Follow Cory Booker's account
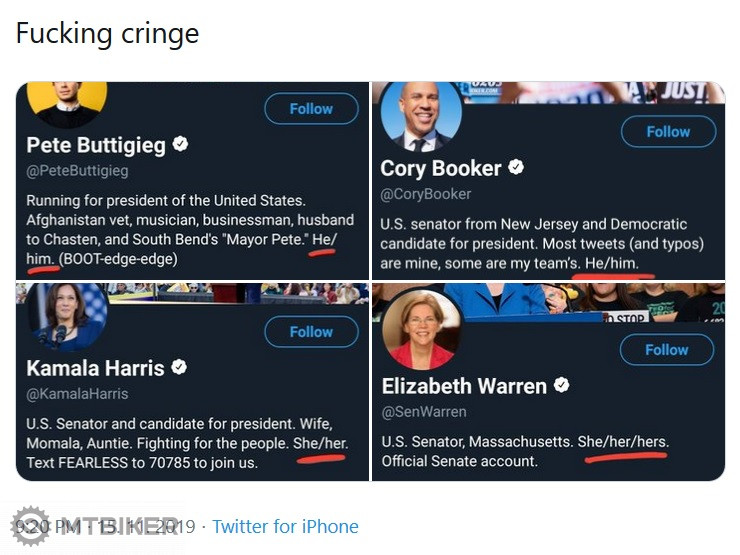This screenshot has width=740, height=555. [668, 131]
